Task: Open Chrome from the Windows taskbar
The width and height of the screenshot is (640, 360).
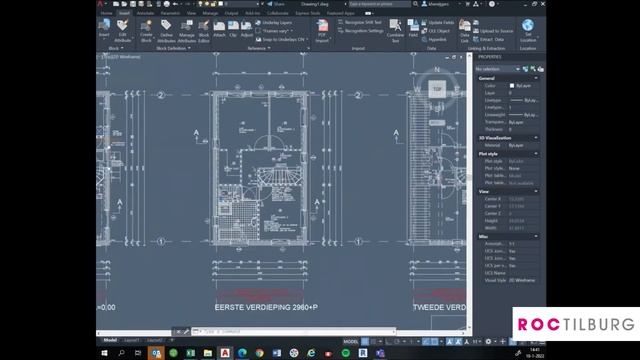Action: pyautogui.click(x=259, y=353)
